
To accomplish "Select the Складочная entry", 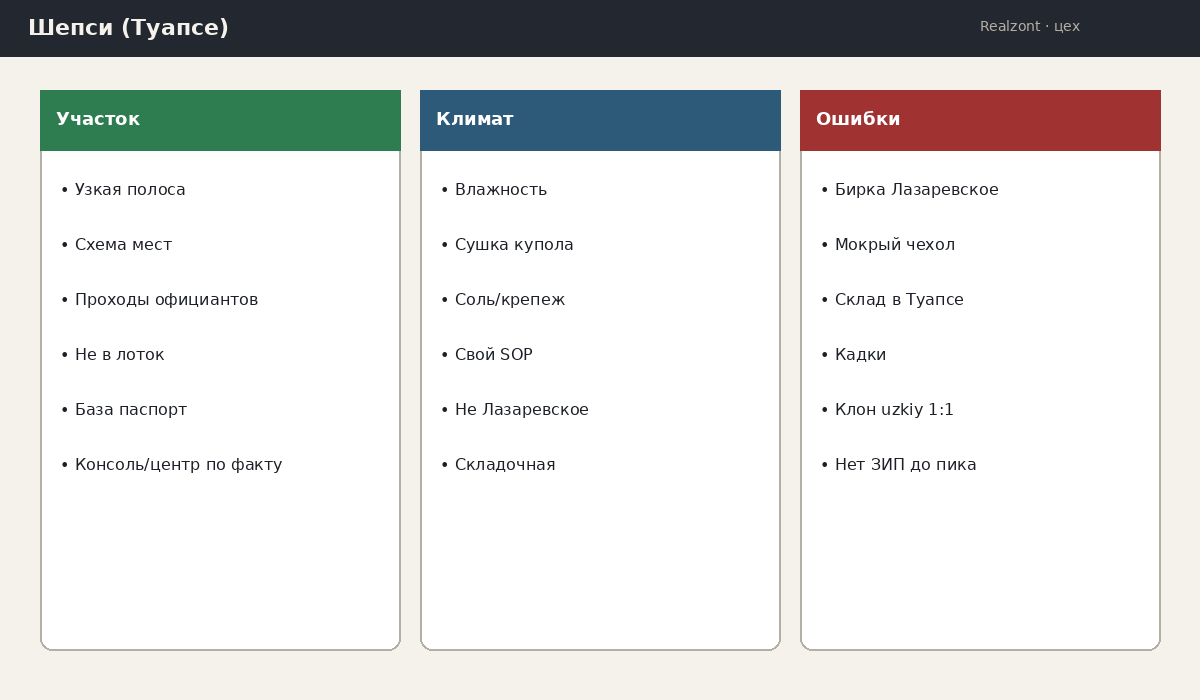I will [498, 465].
